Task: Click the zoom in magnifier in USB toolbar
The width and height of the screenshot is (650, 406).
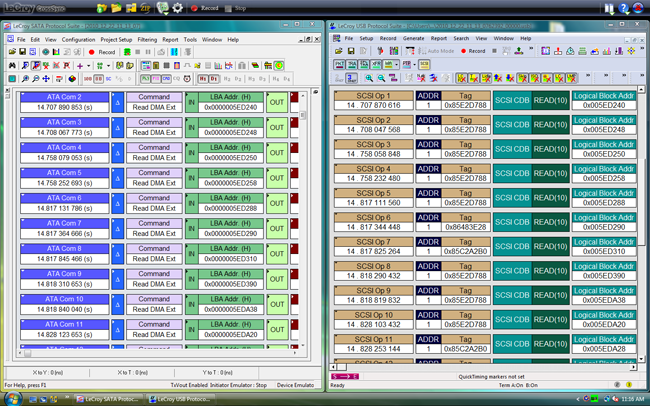Action: point(369,77)
